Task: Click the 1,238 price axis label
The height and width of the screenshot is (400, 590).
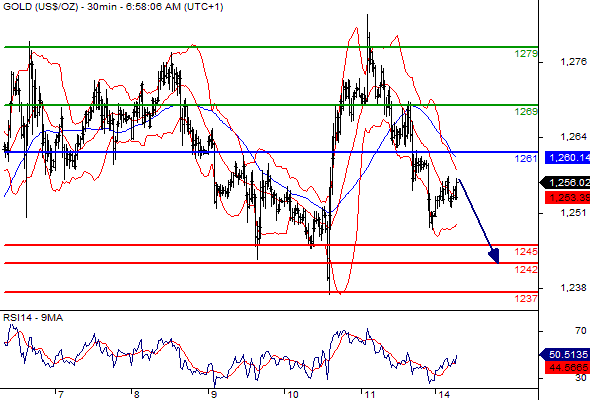Action: click(573, 288)
